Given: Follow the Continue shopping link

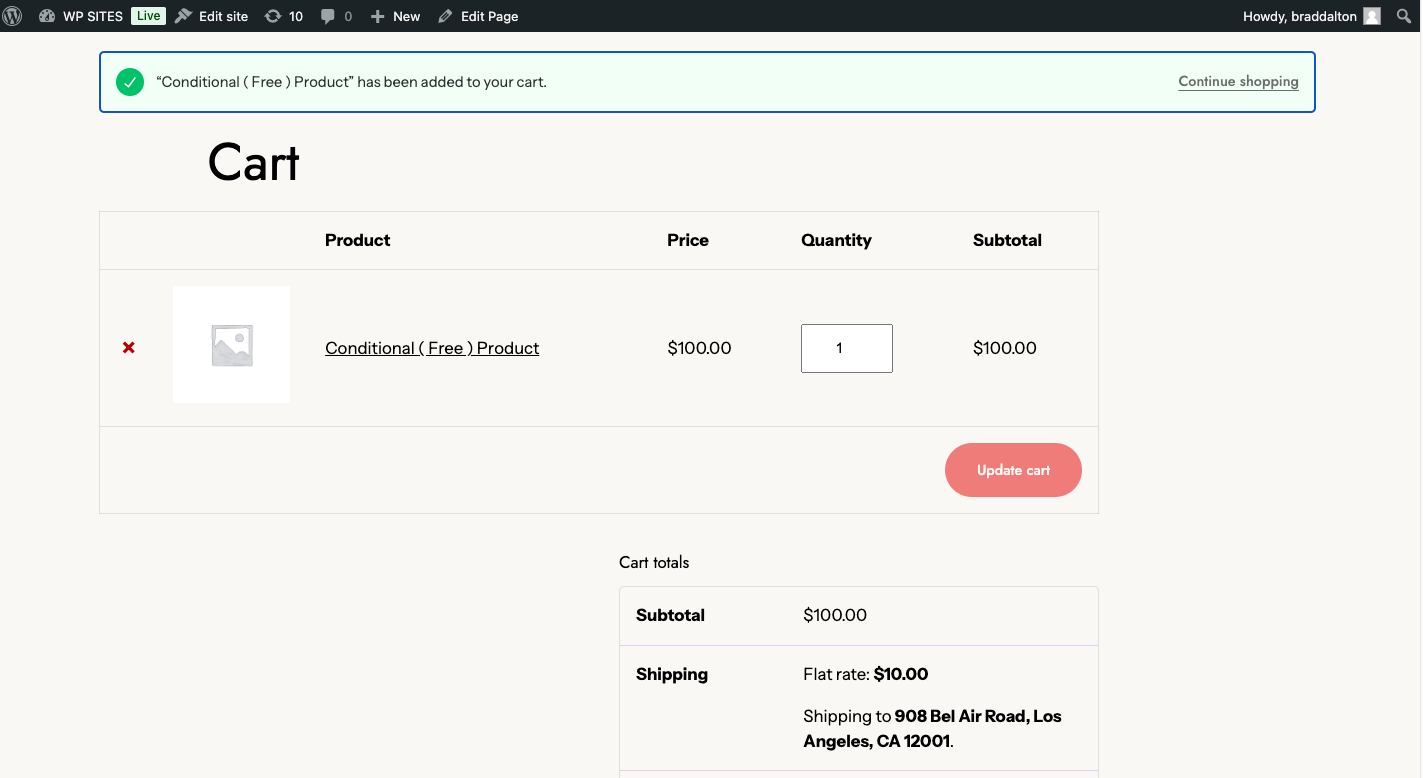Looking at the screenshot, I should point(1238,82).
